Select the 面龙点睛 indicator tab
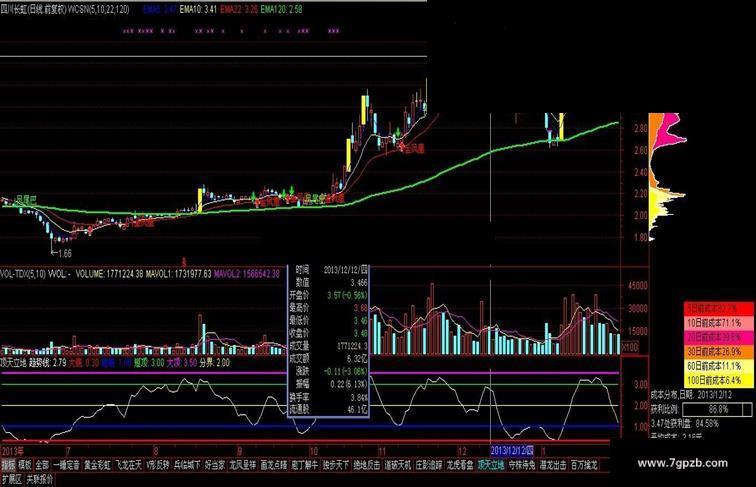This screenshot has height=487, width=756. point(274,465)
